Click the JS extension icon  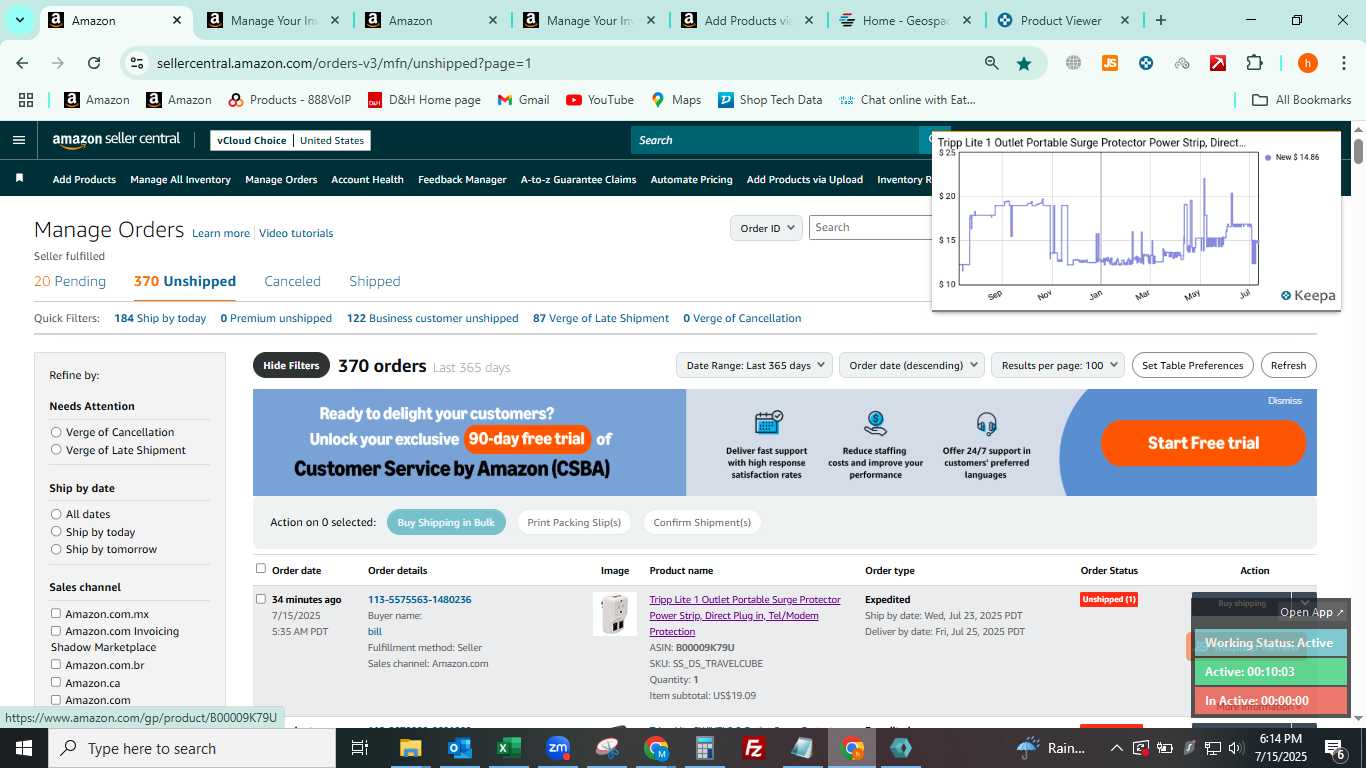point(1109,63)
